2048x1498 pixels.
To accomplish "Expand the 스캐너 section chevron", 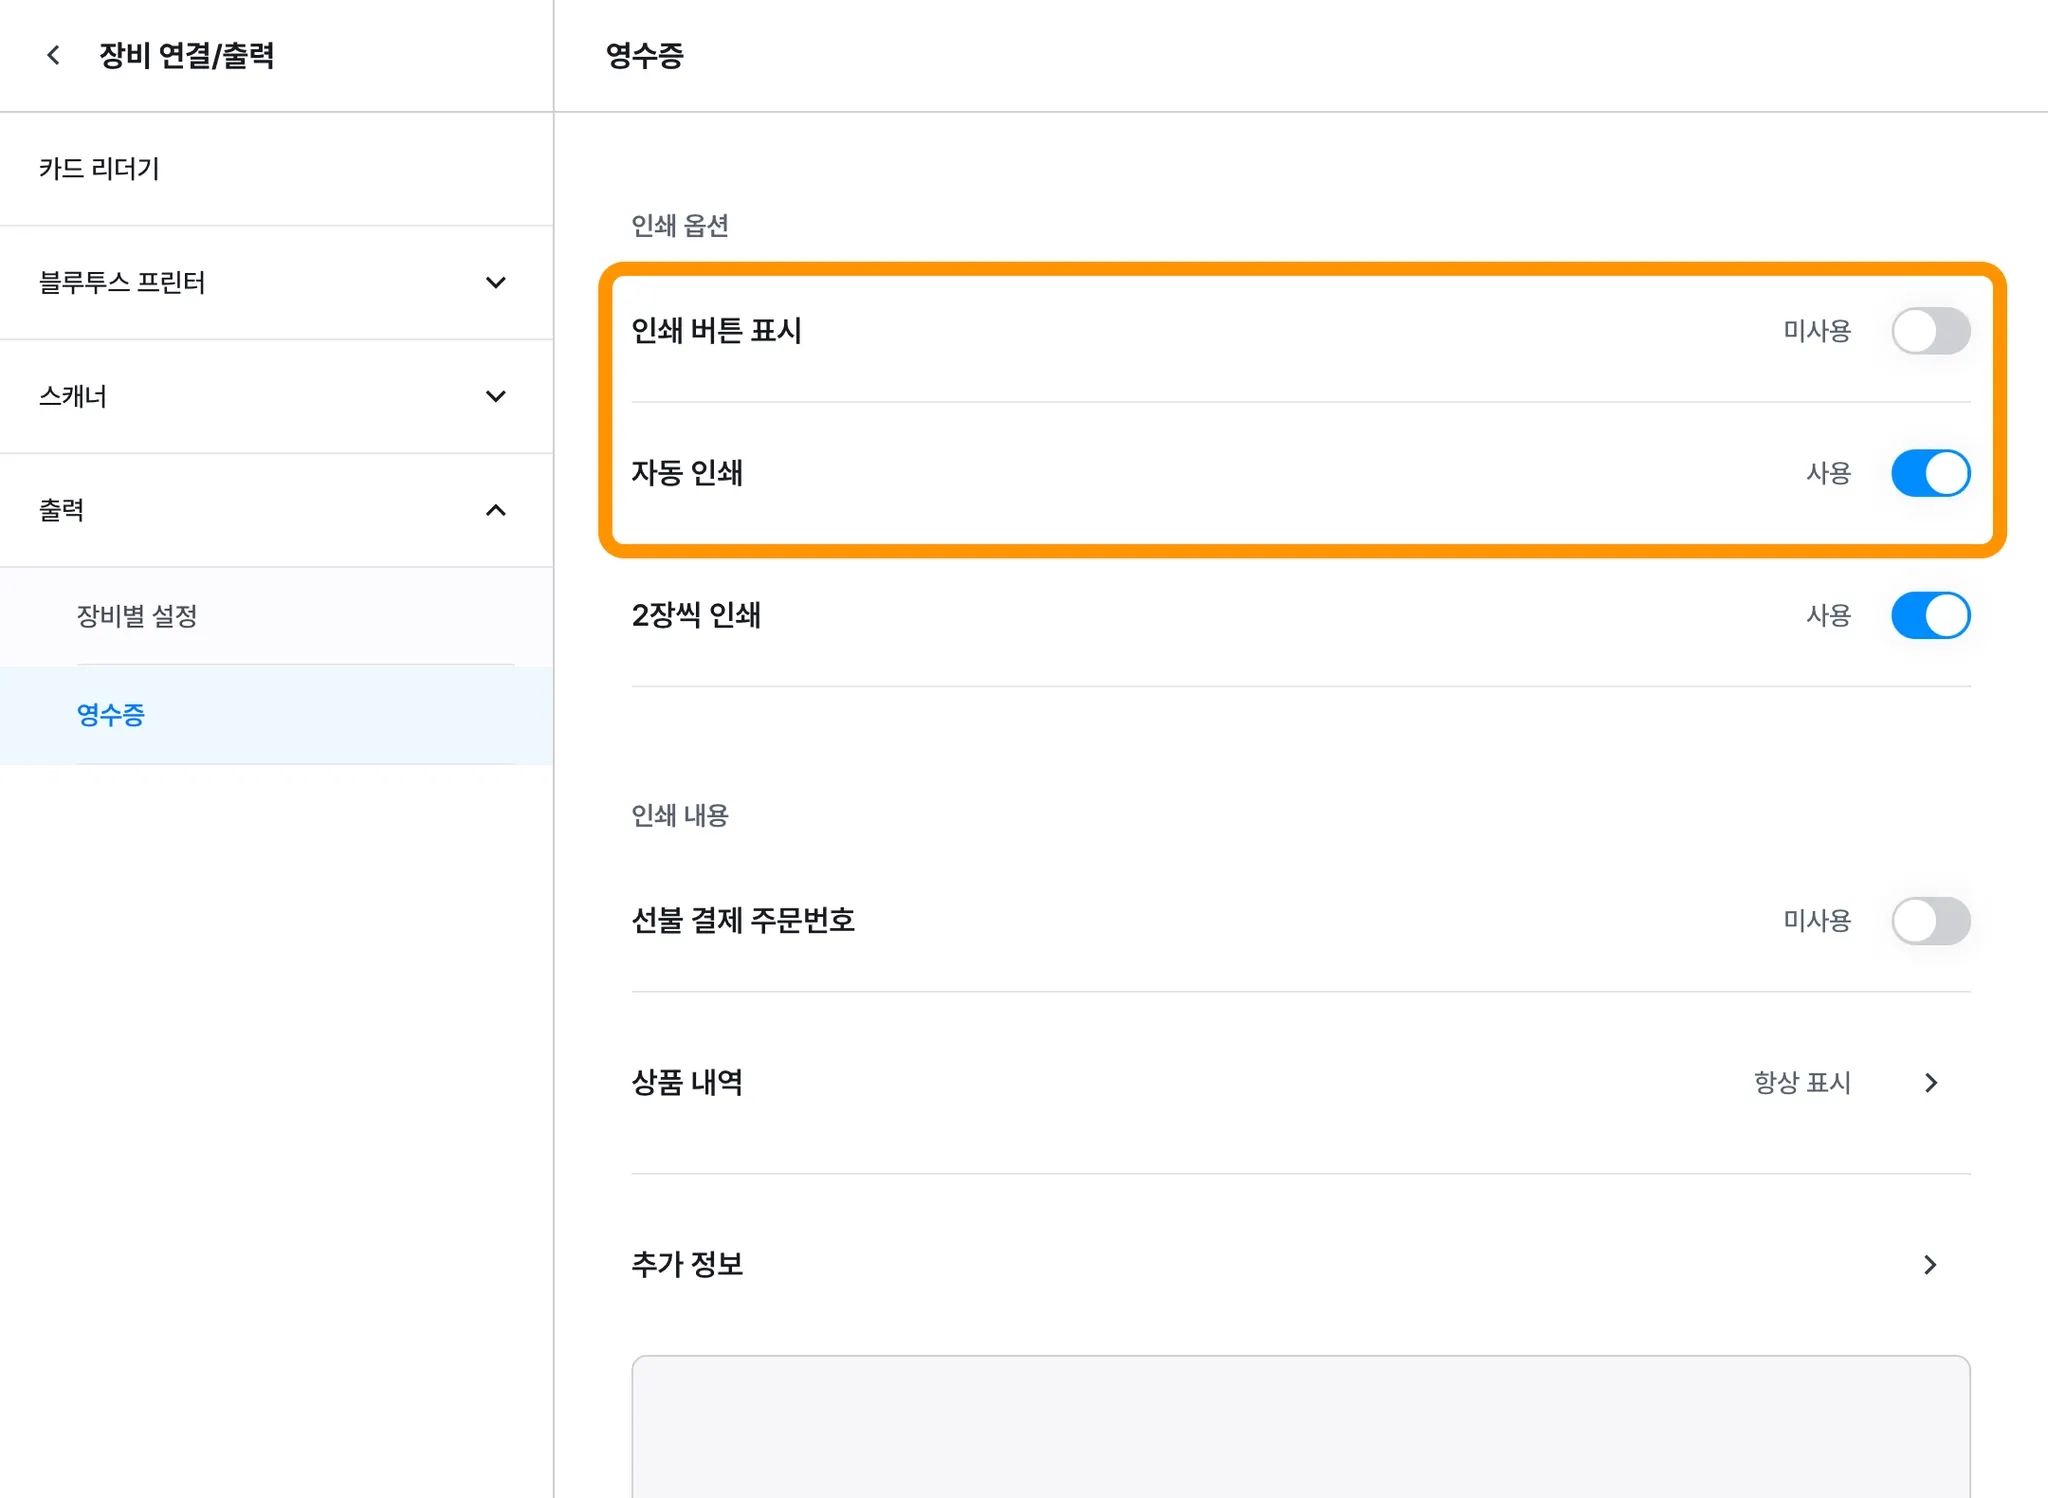I will click(495, 397).
